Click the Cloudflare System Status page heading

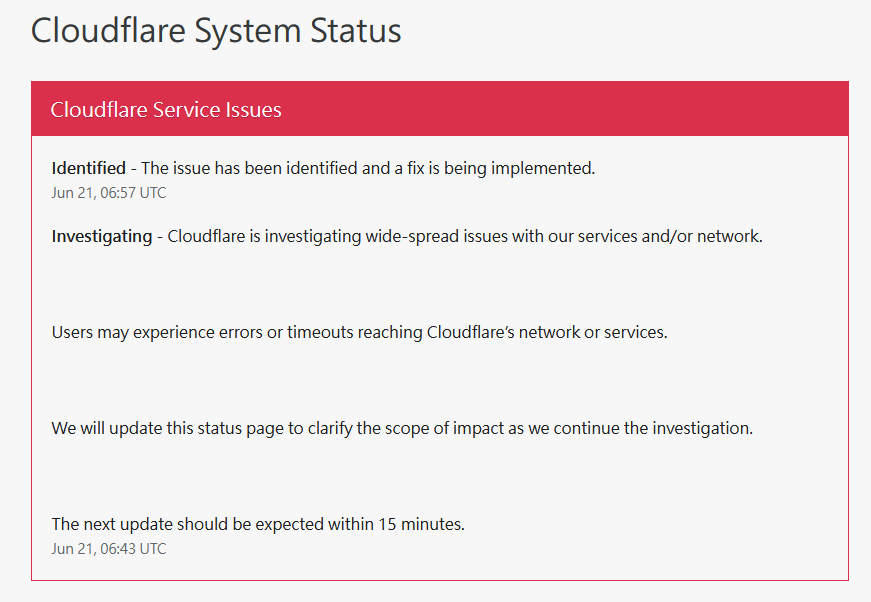pos(216,31)
